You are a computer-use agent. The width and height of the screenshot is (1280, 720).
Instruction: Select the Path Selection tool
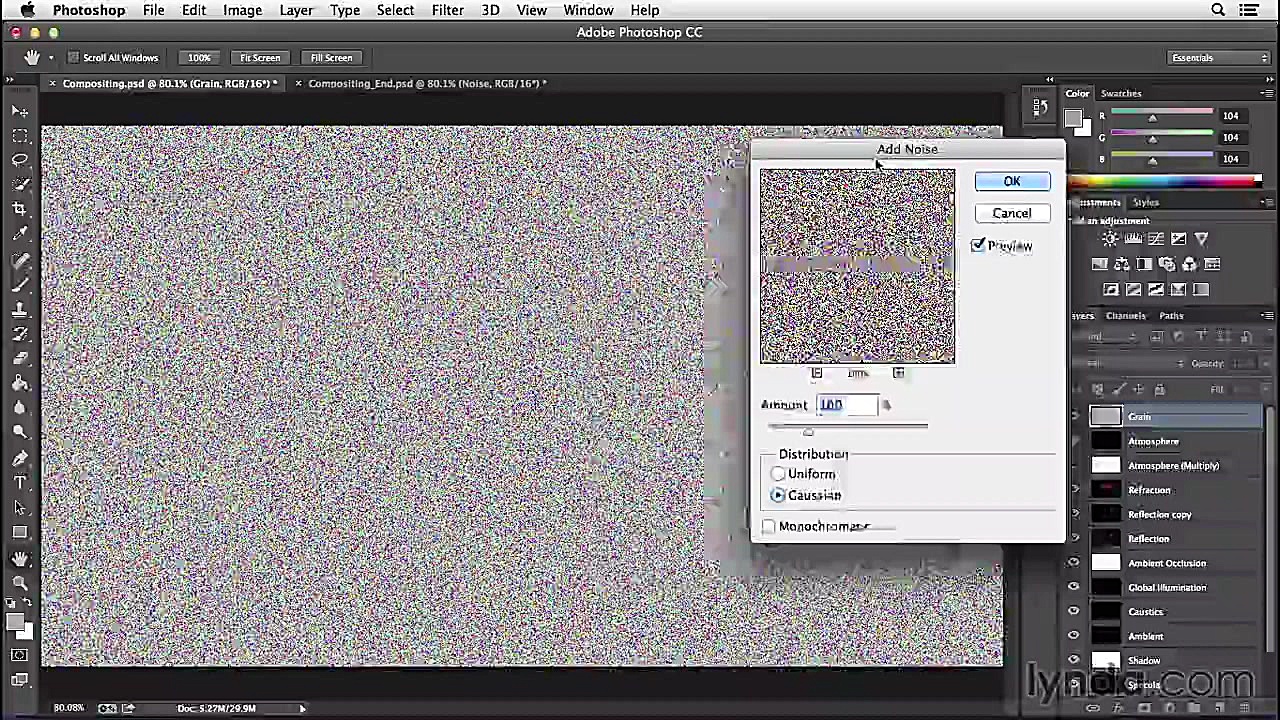[x=20, y=507]
